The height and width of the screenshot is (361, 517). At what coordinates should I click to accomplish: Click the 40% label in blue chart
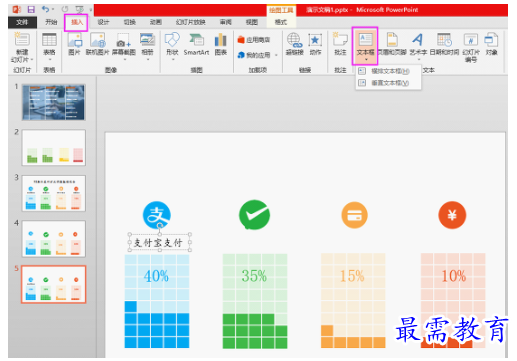[156, 276]
